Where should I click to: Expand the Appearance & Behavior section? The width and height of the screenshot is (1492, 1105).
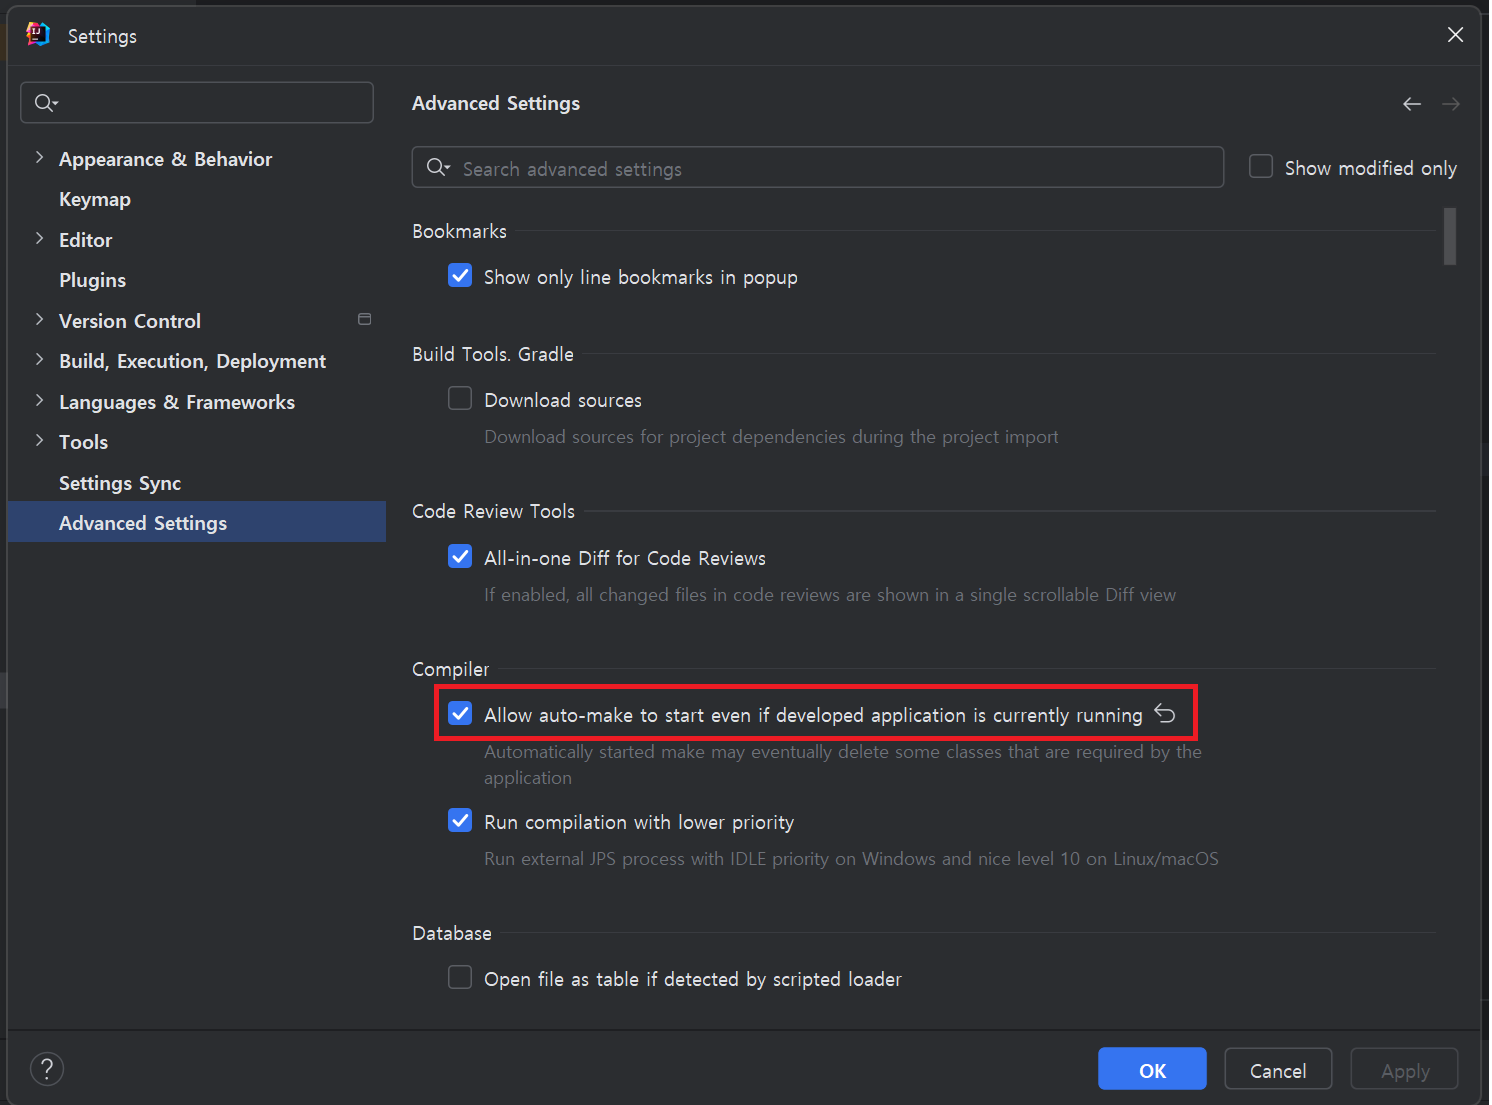coord(38,157)
